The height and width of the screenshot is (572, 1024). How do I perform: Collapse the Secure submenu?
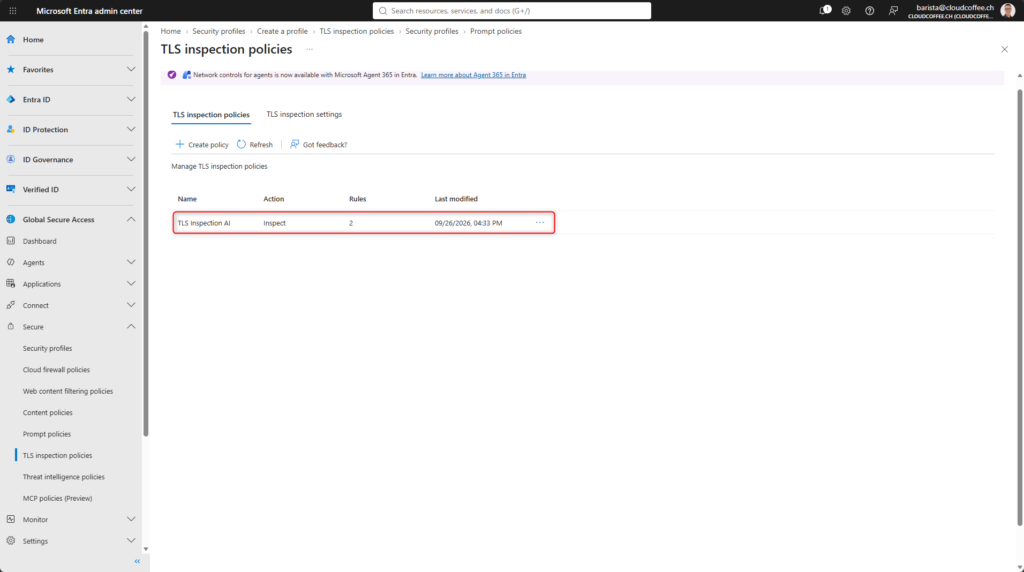131,326
